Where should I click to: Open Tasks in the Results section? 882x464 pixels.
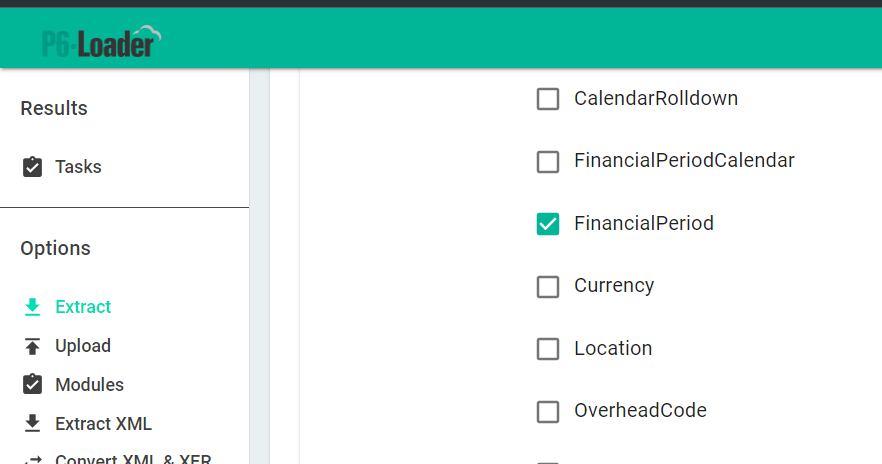click(78, 167)
